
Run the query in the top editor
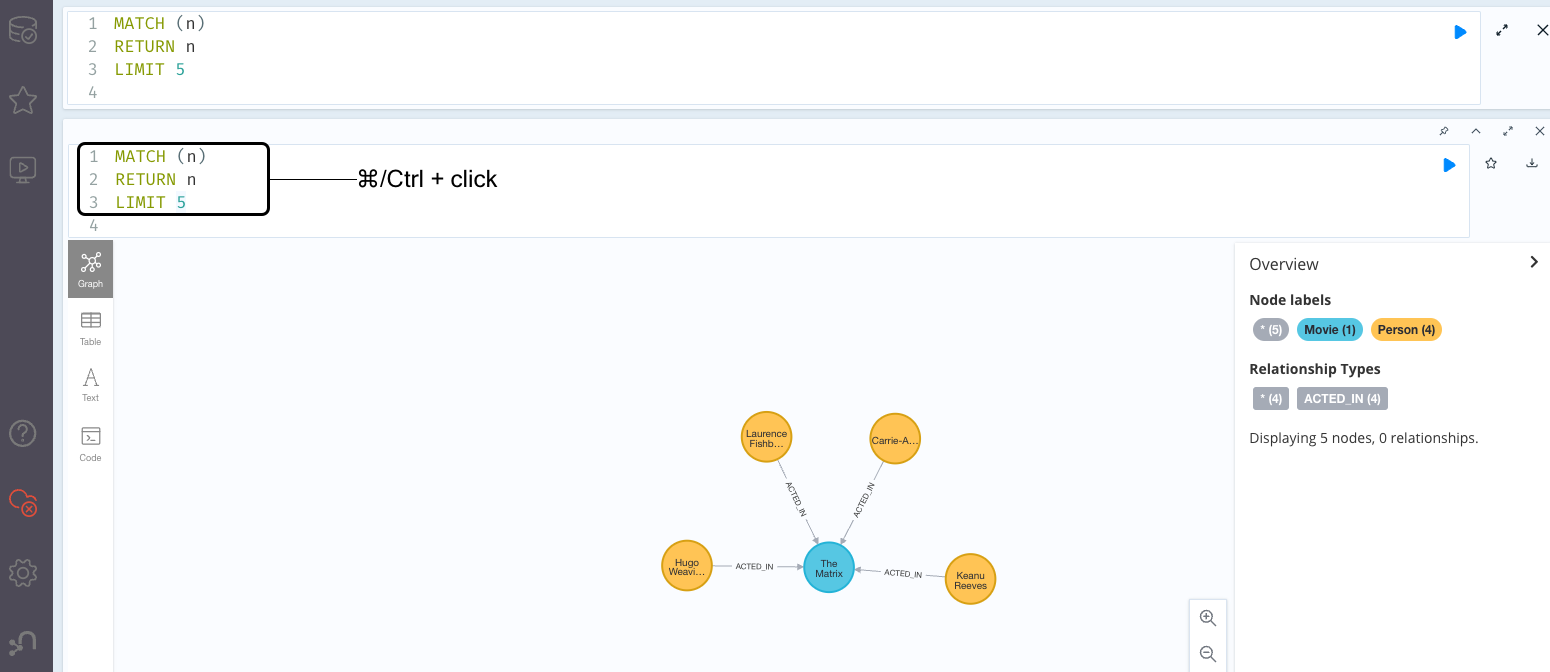click(1460, 32)
